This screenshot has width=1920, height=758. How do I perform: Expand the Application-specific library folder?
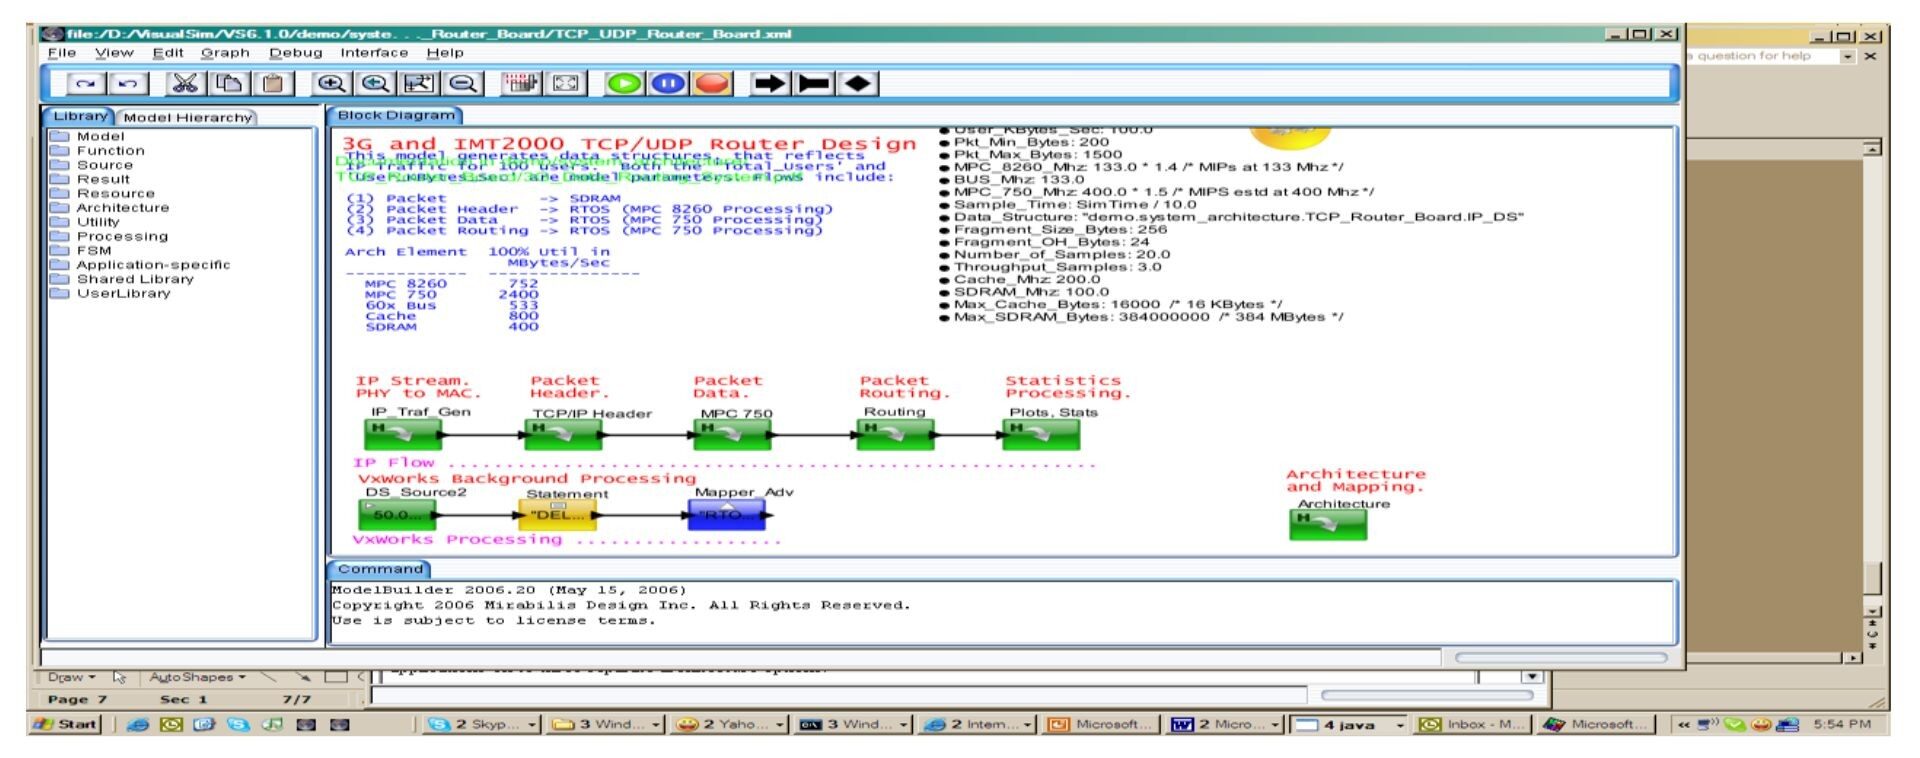(140, 265)
